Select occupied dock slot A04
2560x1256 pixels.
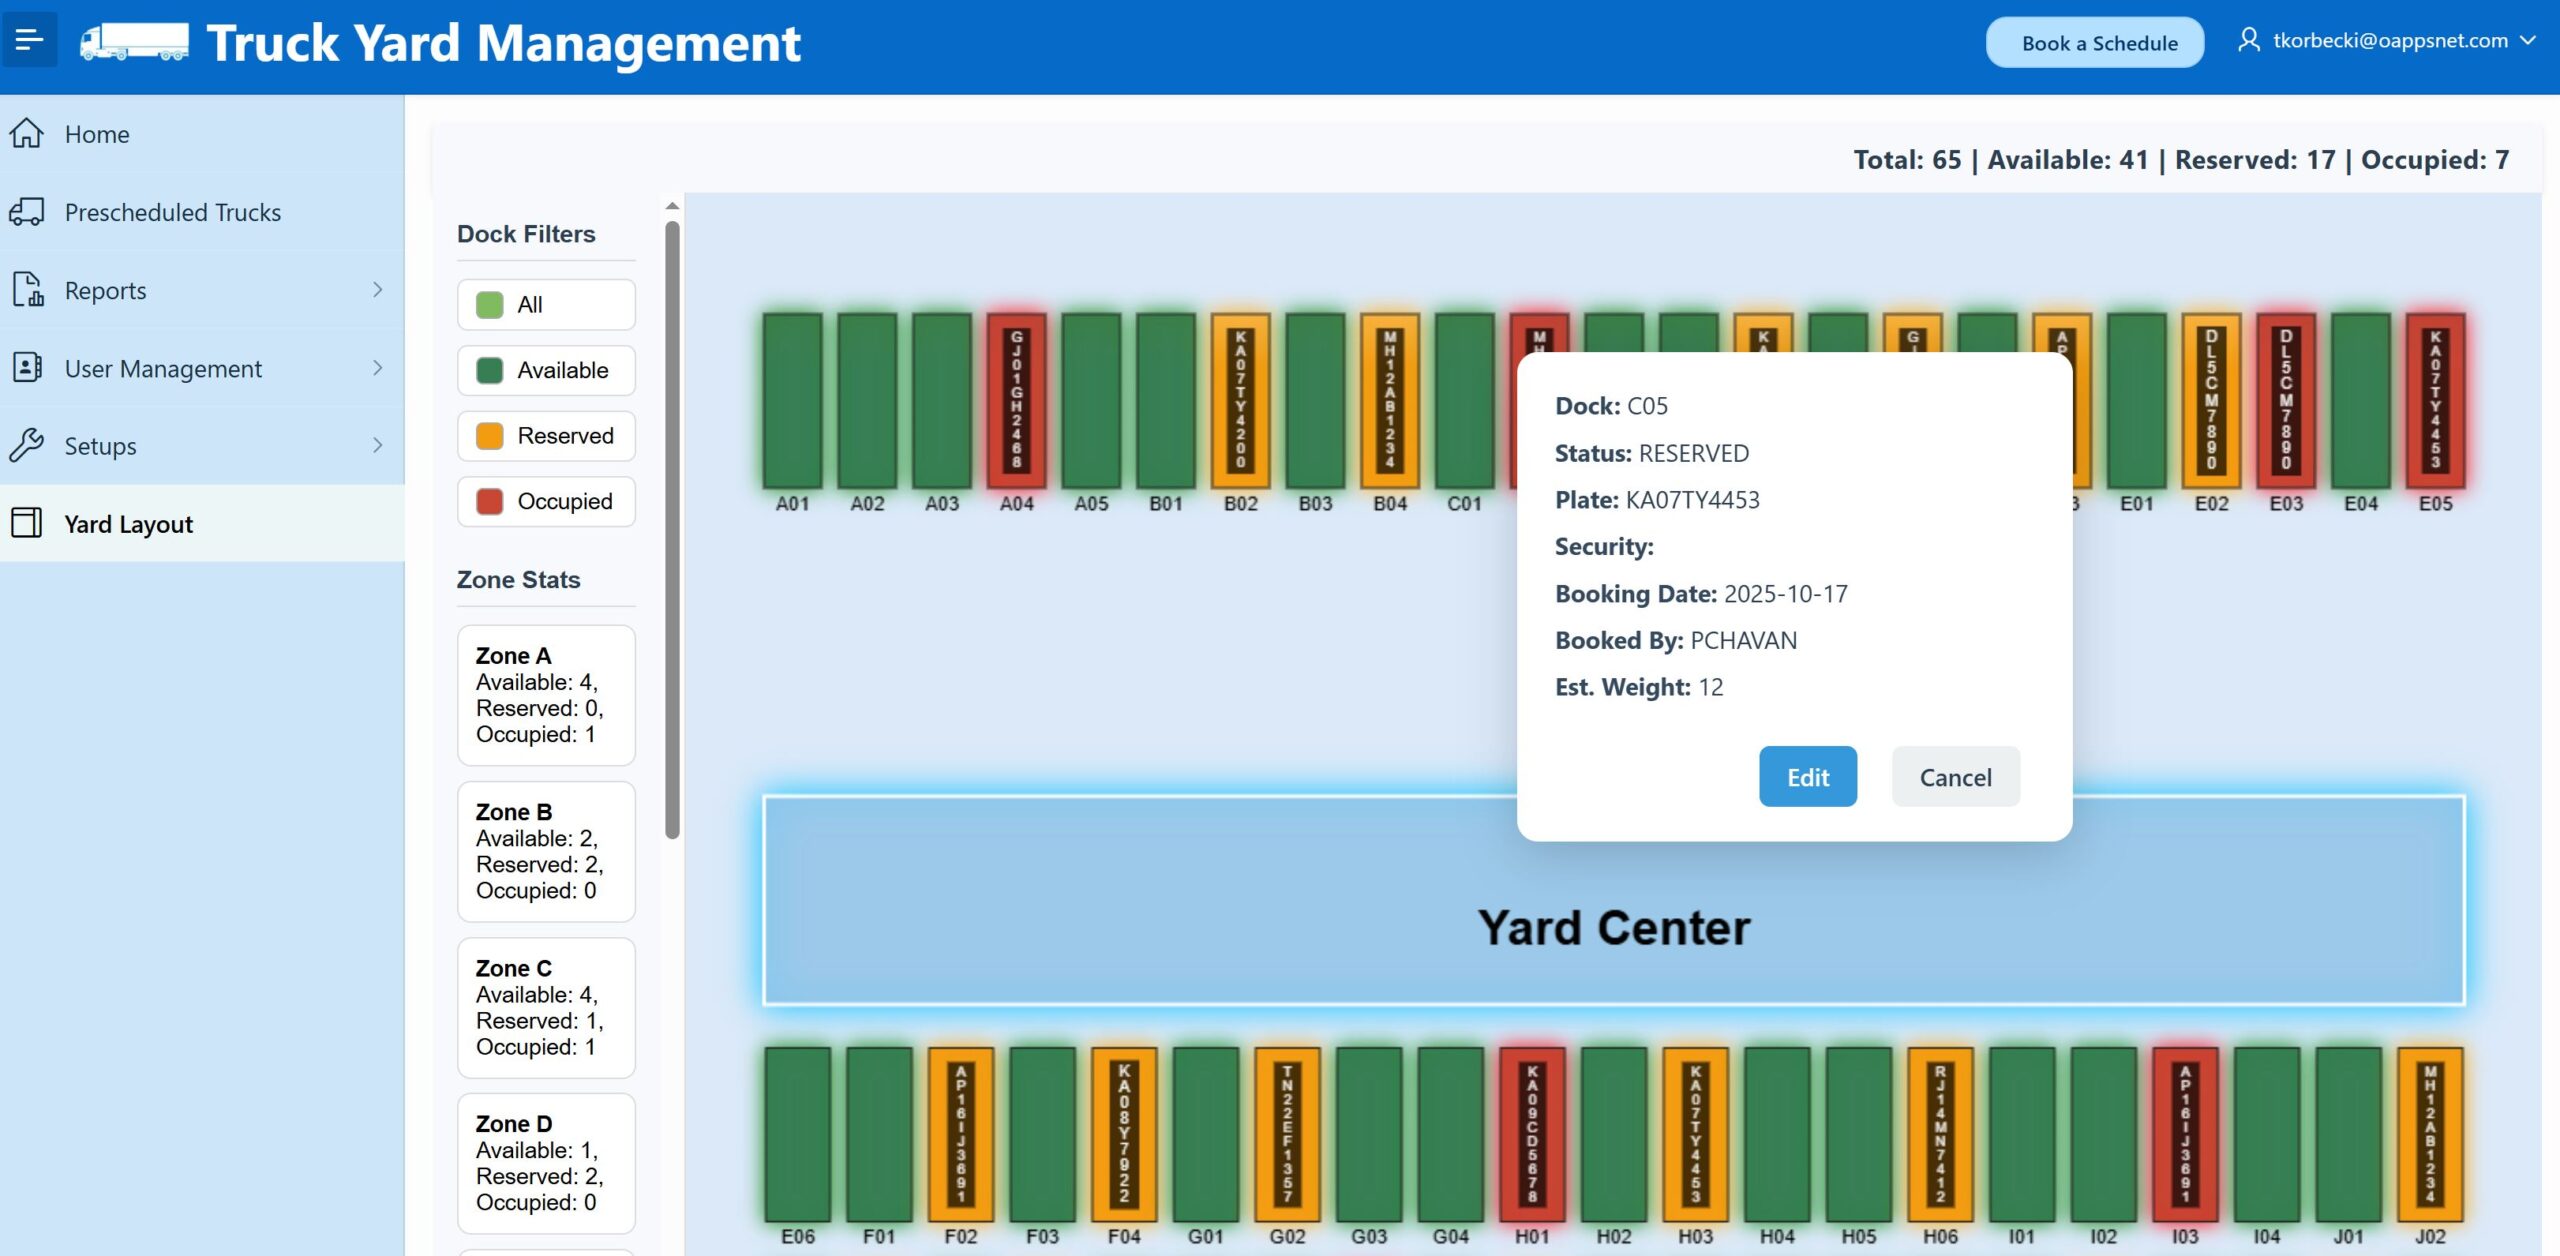(1016, 400)
